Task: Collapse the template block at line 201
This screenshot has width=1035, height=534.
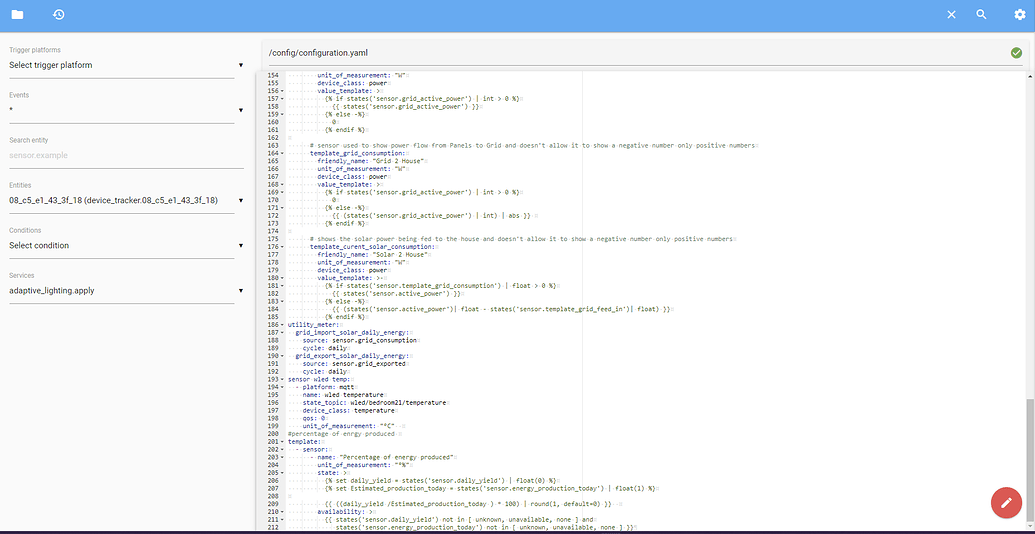Action: click(283, 441)
